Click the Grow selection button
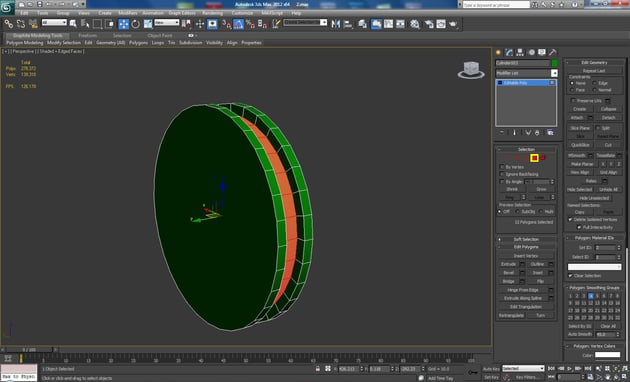This screenshot has height=382, width=630. [x=541, y=189]
